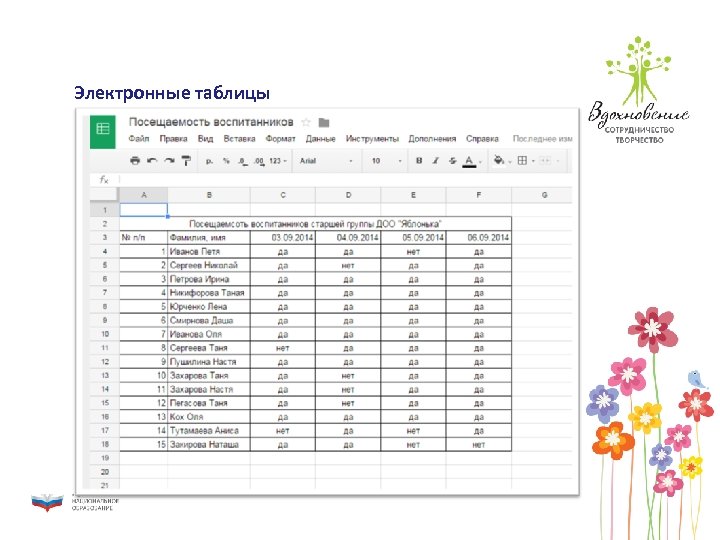Click the Undo arrow icon

tap(152, 161)
